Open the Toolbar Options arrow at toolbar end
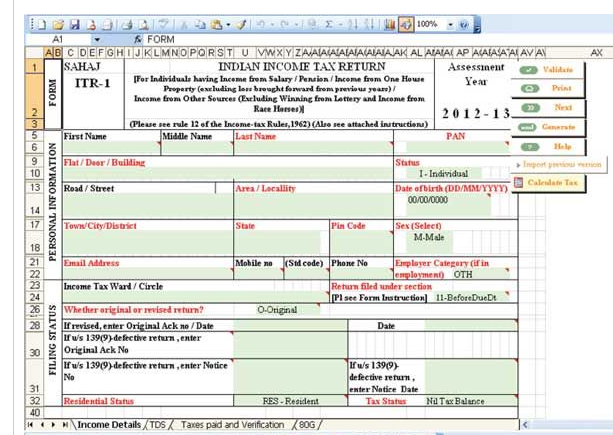Viewport: 613px width, 435px height. 477,26
